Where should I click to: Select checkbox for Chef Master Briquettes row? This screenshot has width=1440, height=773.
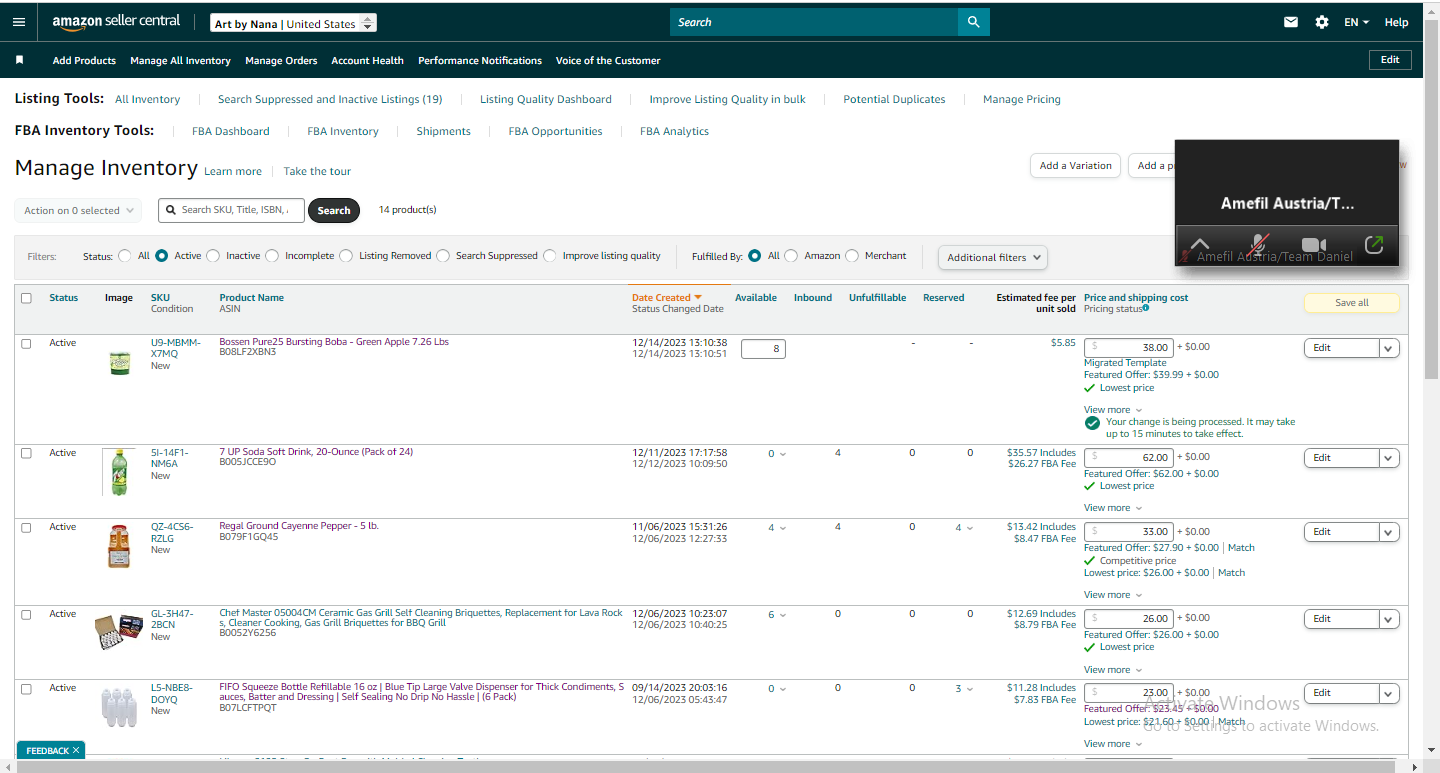[27, 614]
